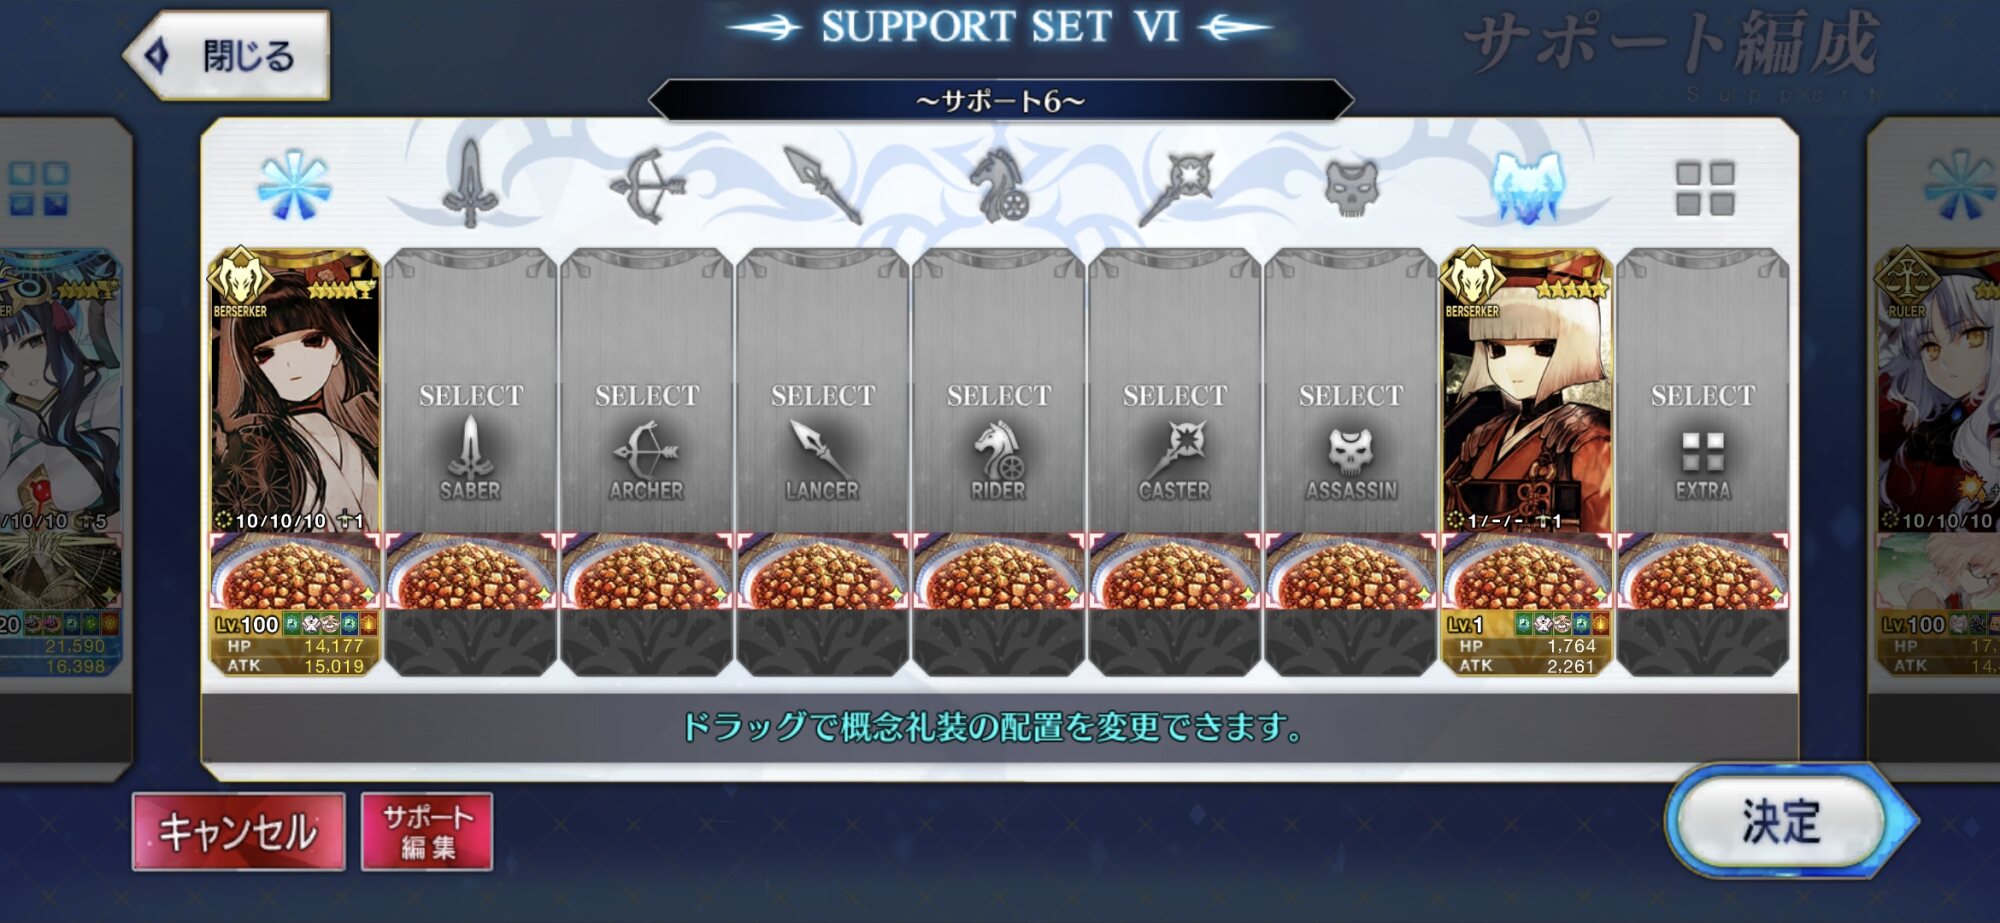Screen dimensions: 2000x923
Task: Choose the empty SELECT SABER slot
Action: (x=470, y=390)
